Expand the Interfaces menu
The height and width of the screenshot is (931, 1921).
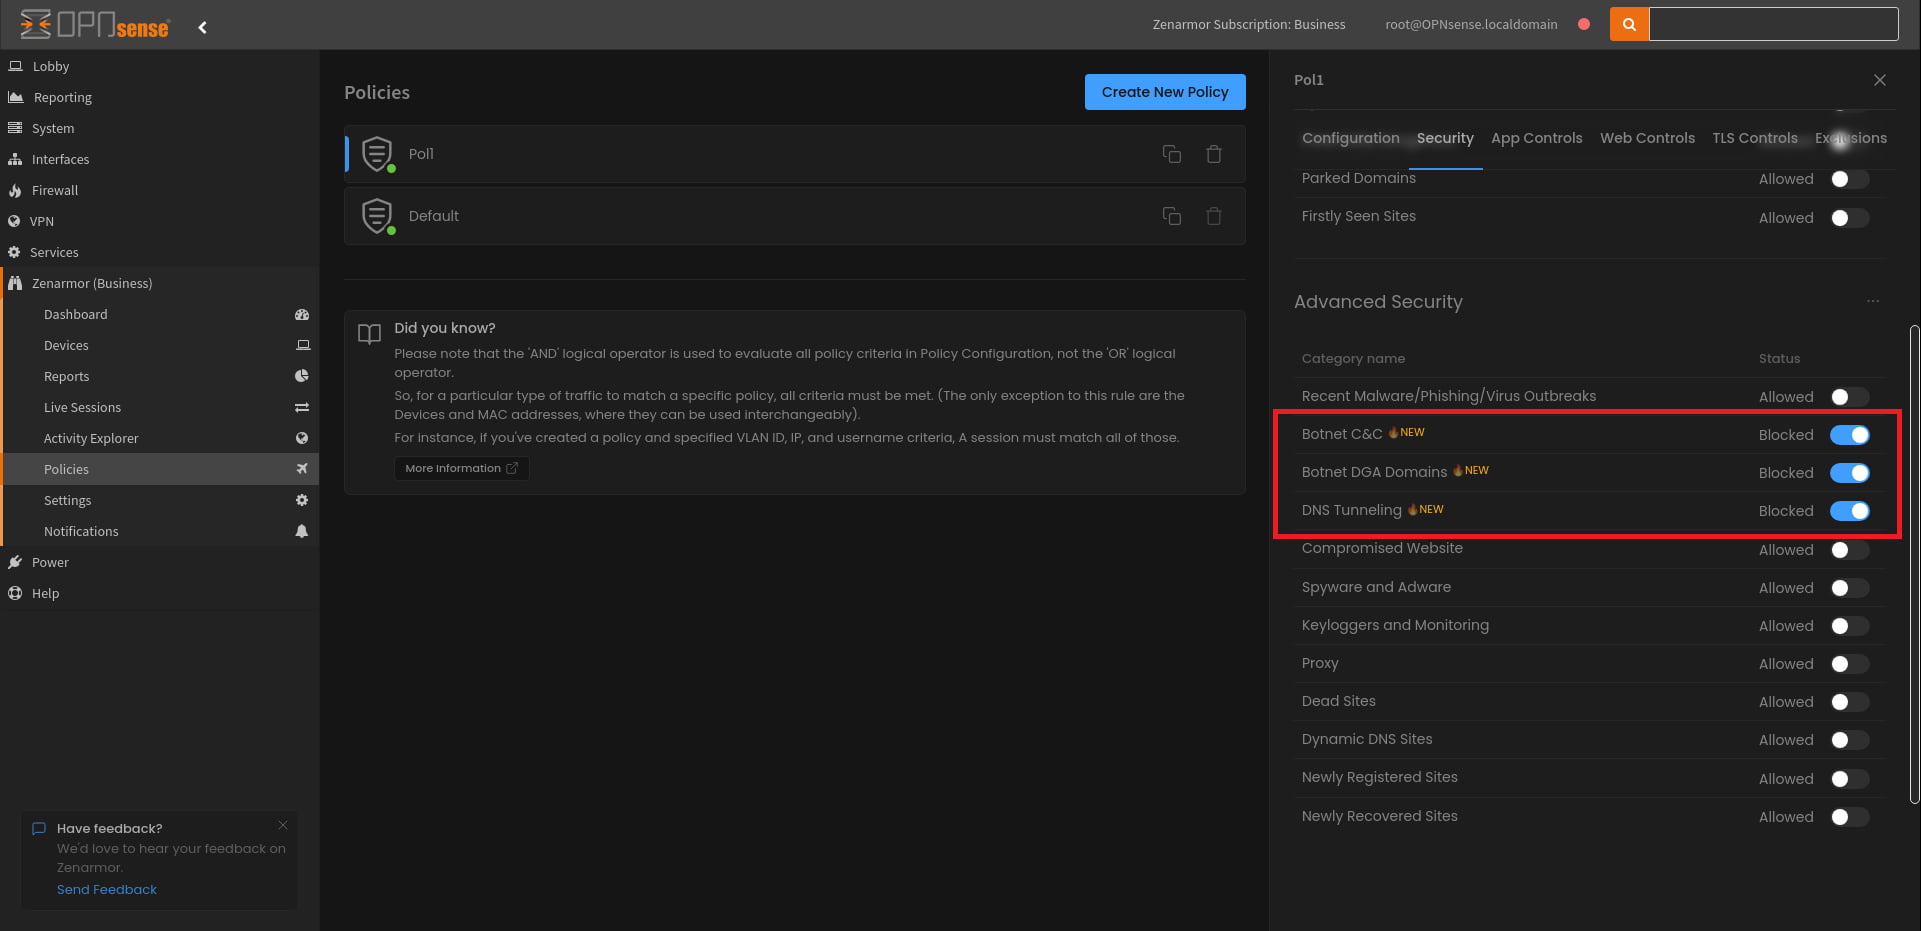160,159
